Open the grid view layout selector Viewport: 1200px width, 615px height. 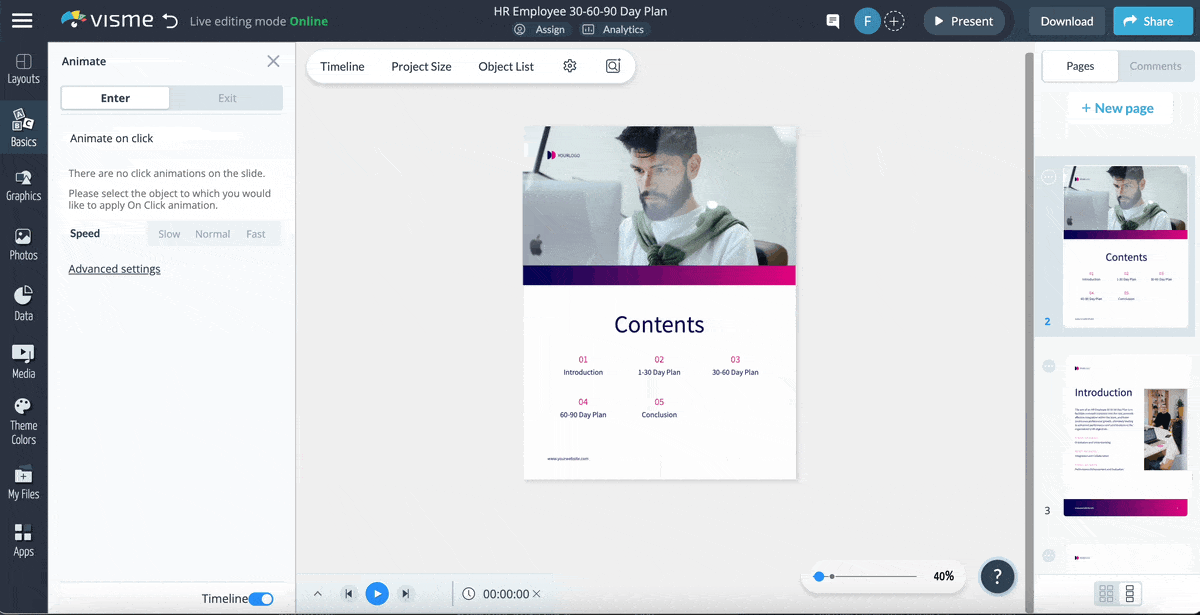(x=1107, y=593)
